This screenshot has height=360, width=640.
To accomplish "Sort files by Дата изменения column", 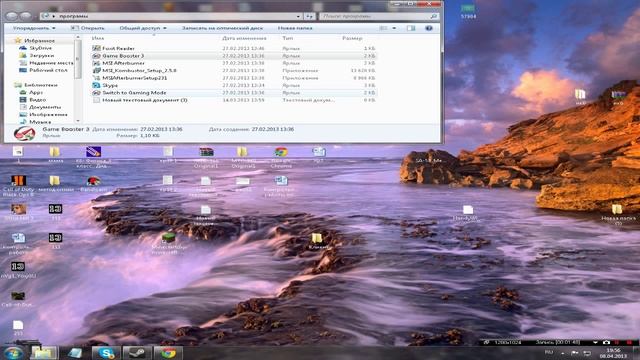I will [244, 38].
